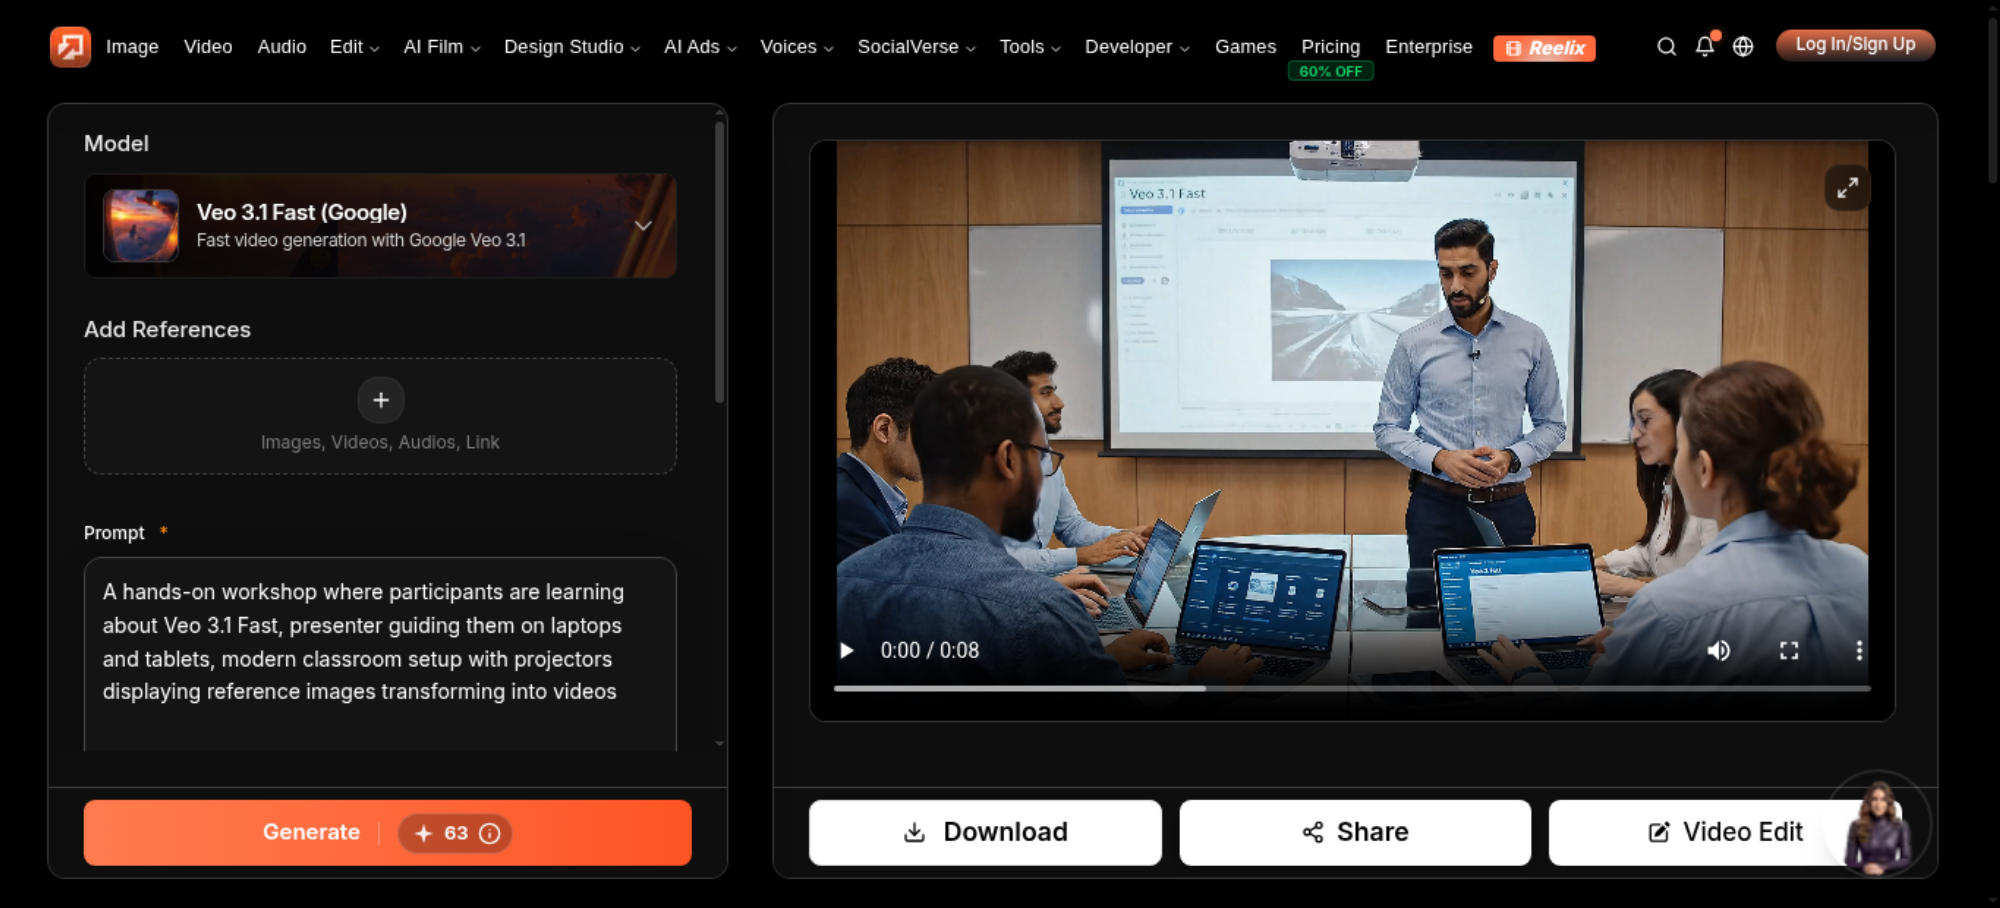The width and height of the screenshot is (2000, 908).
Task: Click the Generate button
Action: click(387, 833)
